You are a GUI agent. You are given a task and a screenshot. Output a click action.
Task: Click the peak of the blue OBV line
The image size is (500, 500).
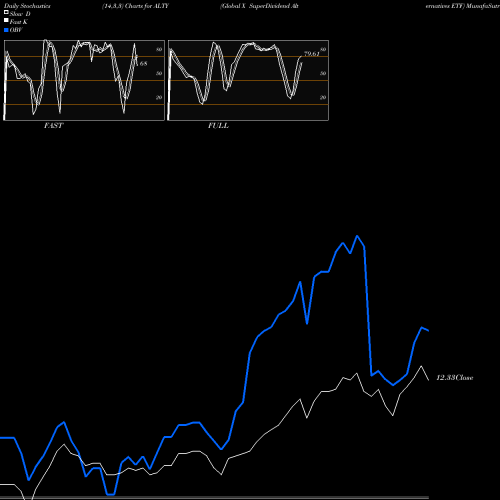(357, 236)
